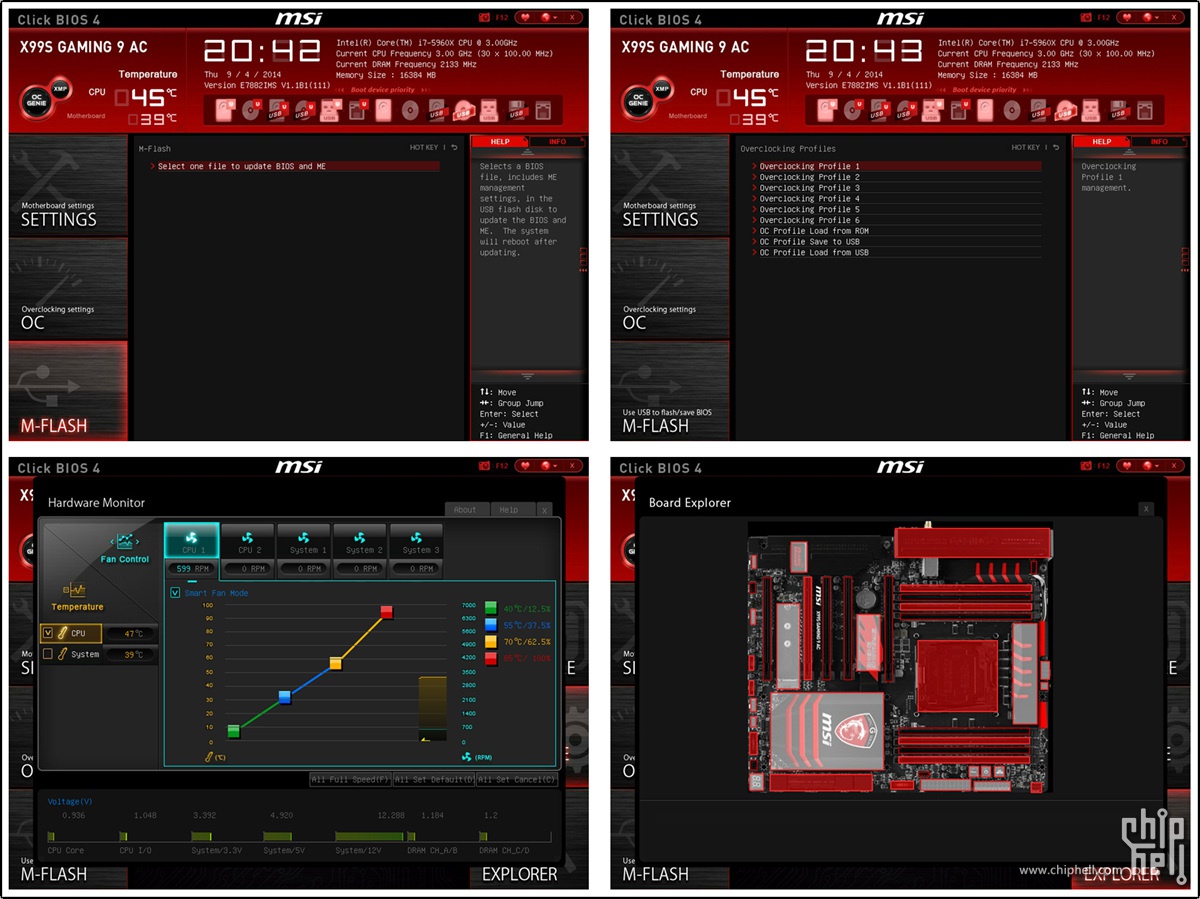Click back arrow beside HOT KEY on Overclocking Profiles page
1200x899 pixels.
click(x=1056, y=148)
